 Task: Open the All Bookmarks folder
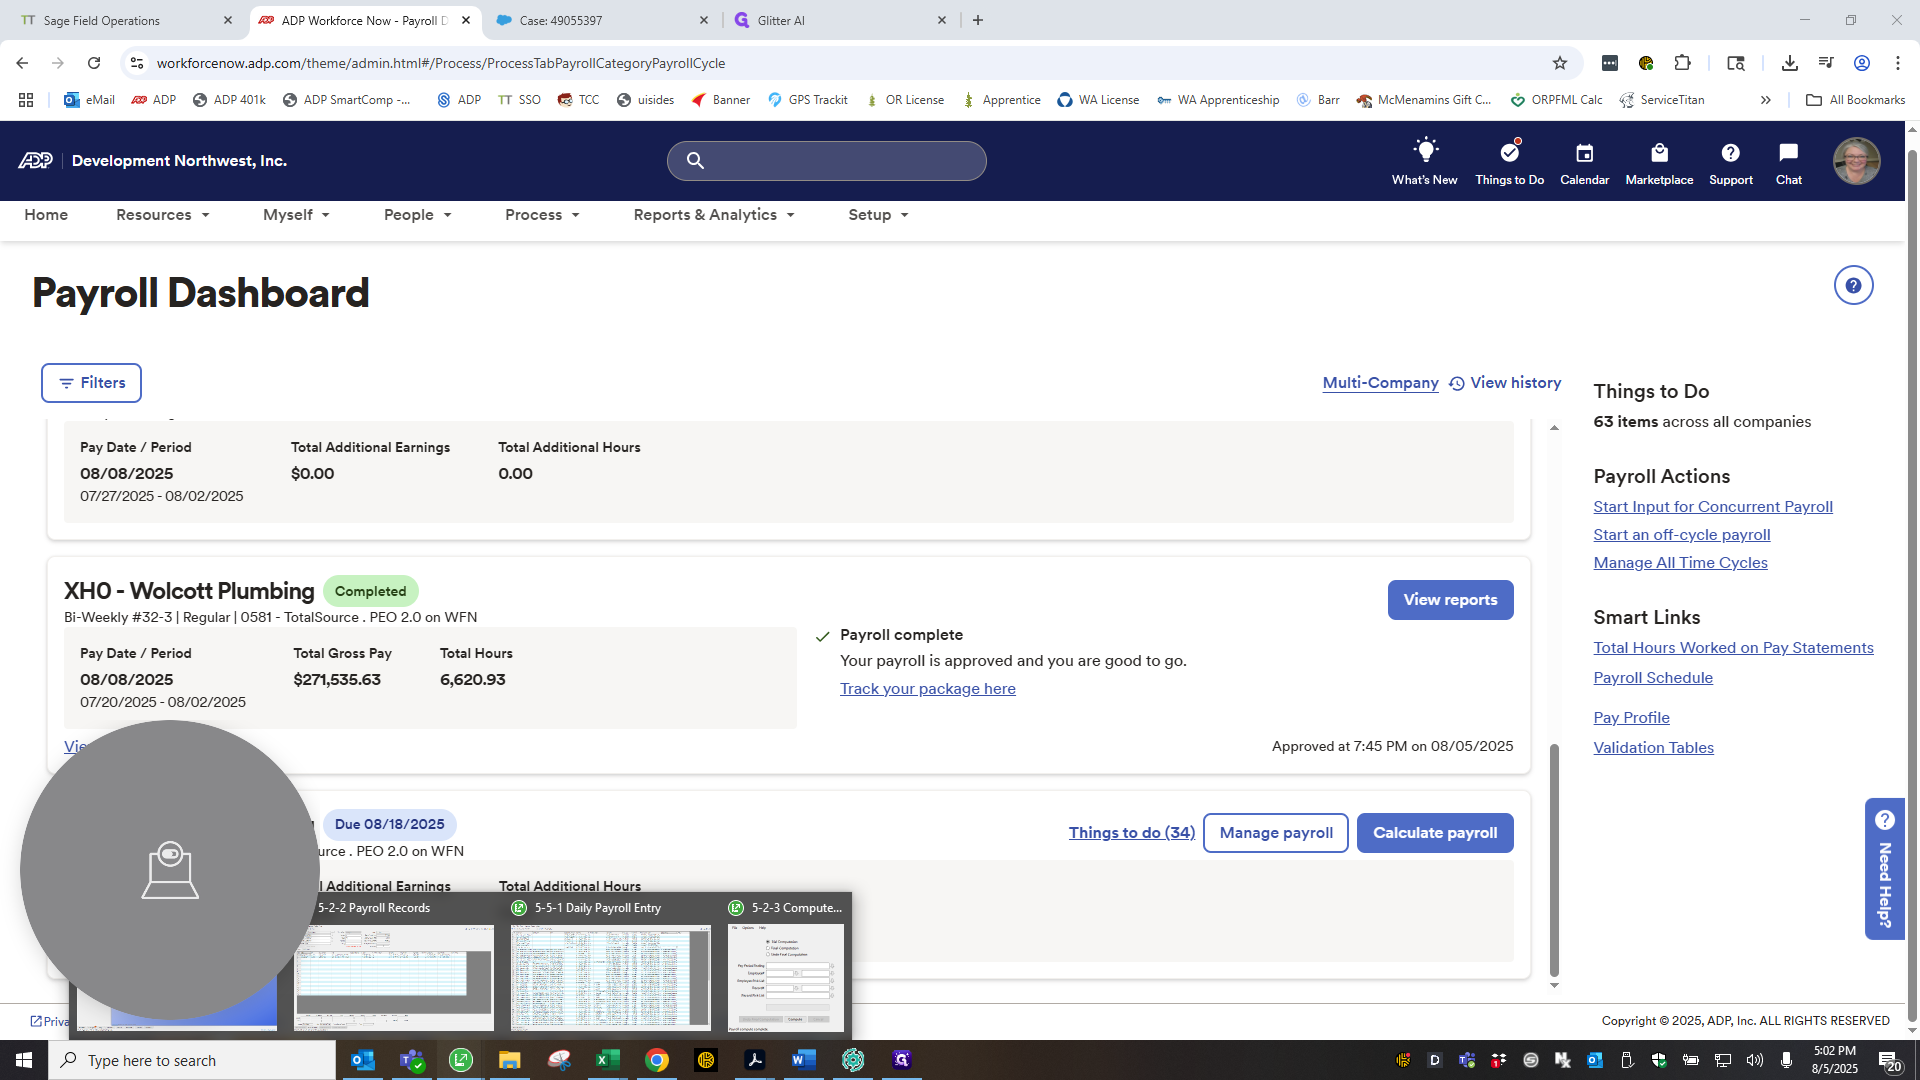tap(1856, 100)
